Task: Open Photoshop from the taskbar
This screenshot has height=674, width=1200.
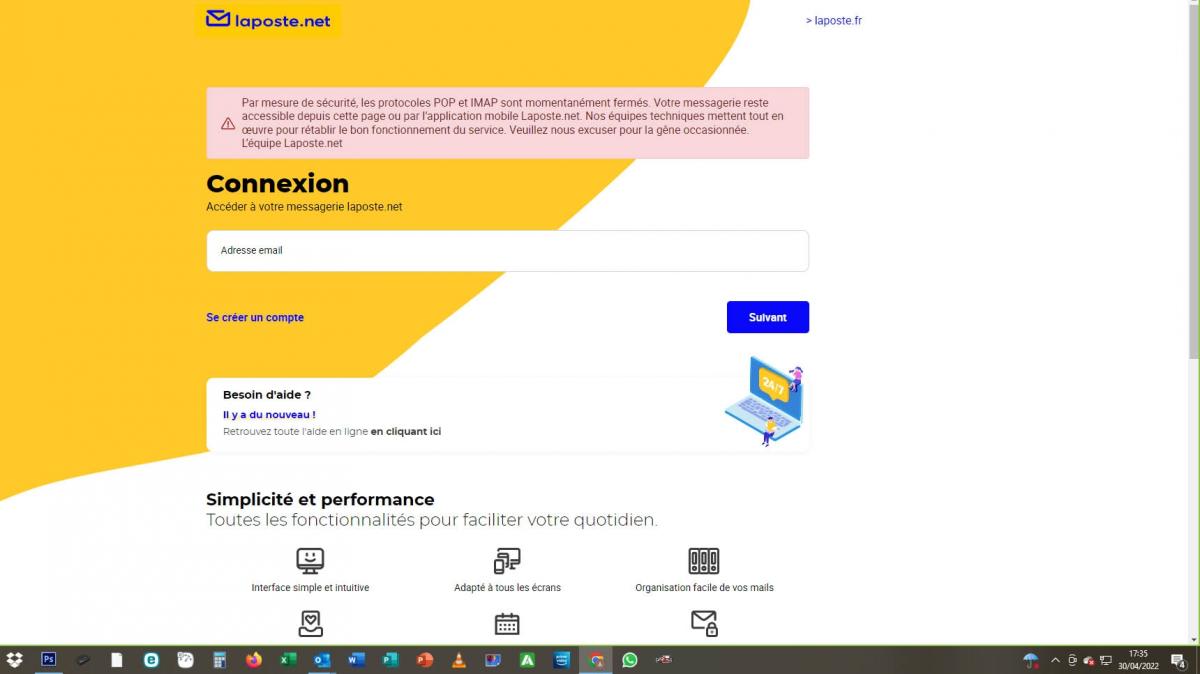Action: pos(48,660)
